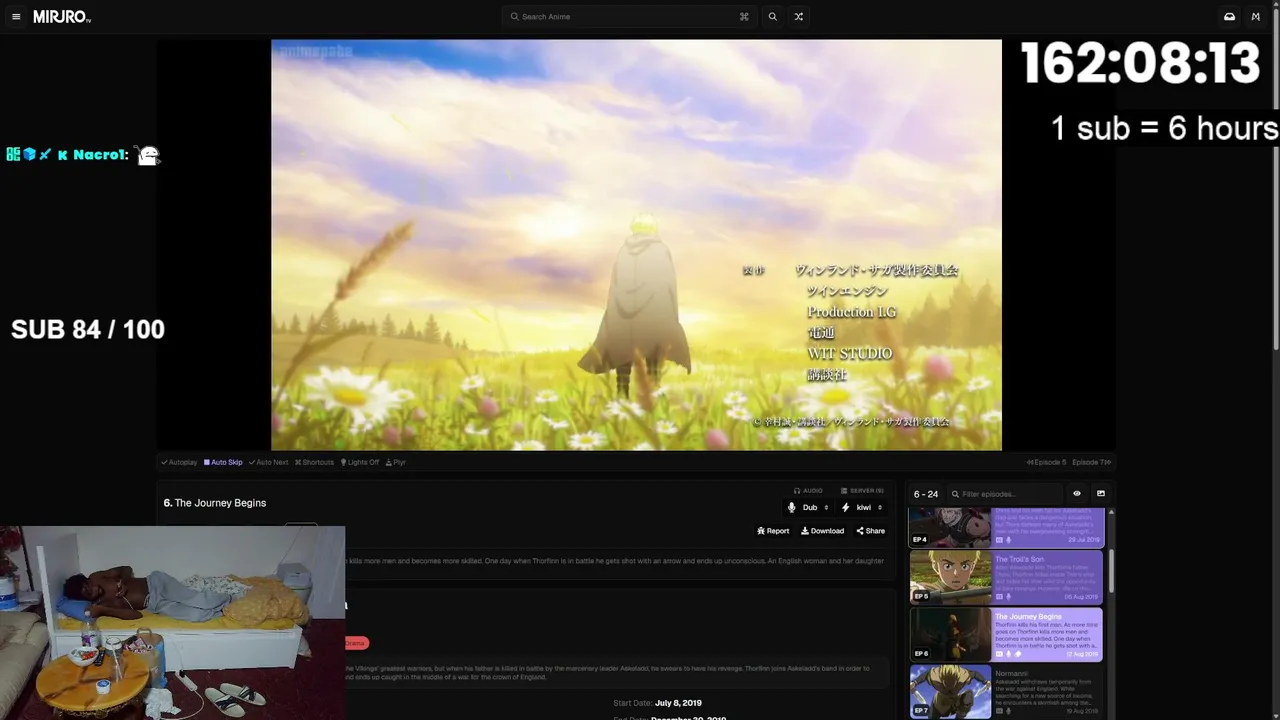
Task: Click the command shortcut icon in search
Action: (744, 17)
